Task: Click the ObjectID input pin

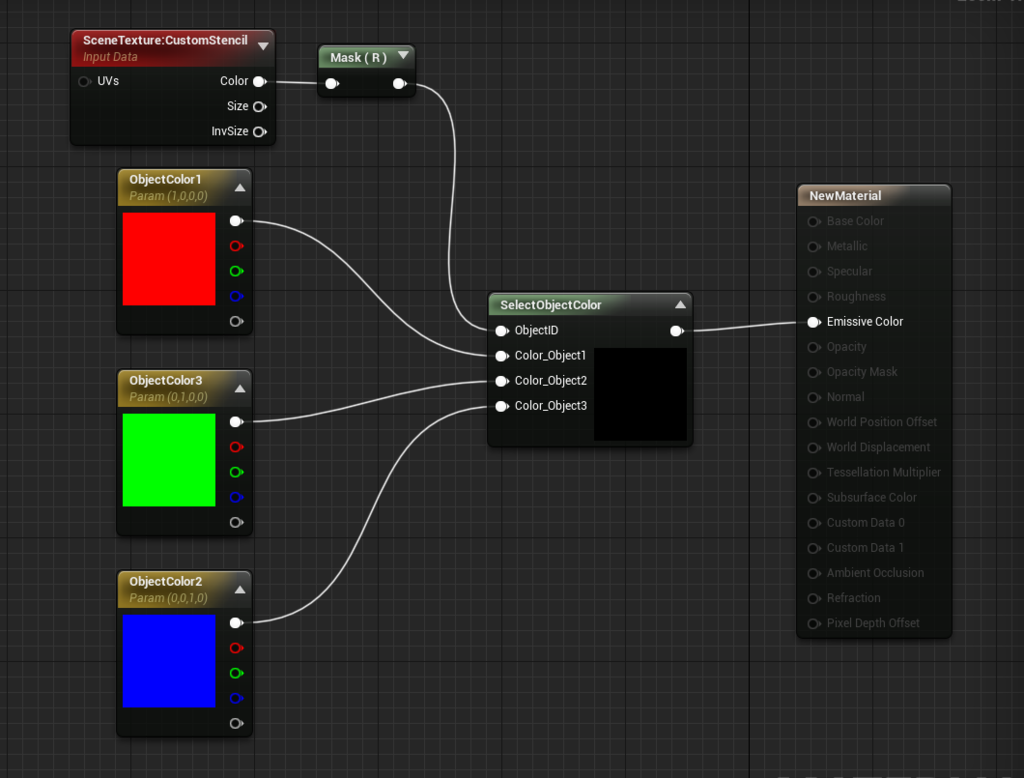Action: pos(502,331)
